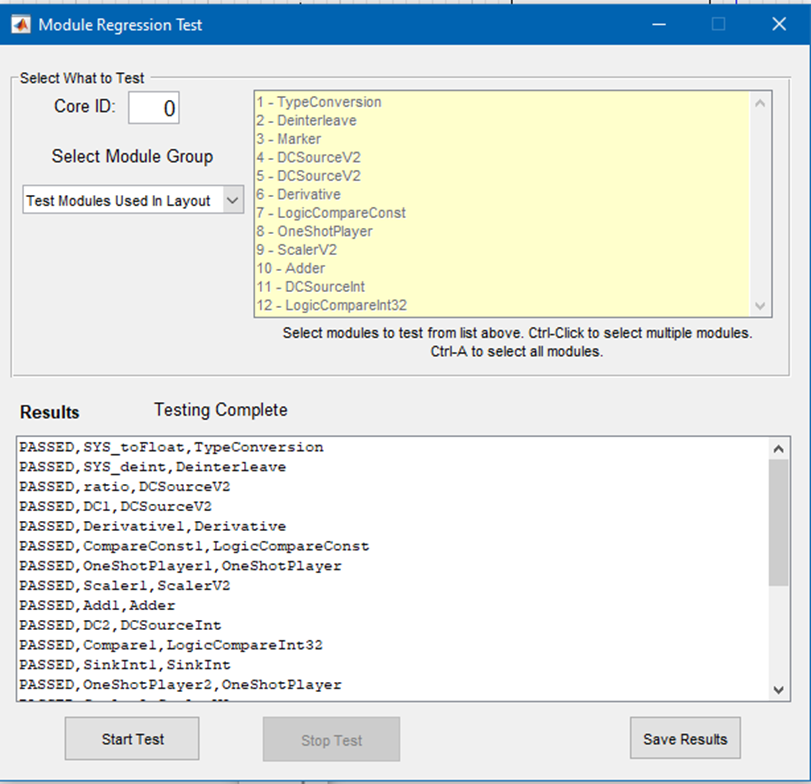
Task: Choose 9 - ScalerV2 from list
Action: (x=298, y=250)
